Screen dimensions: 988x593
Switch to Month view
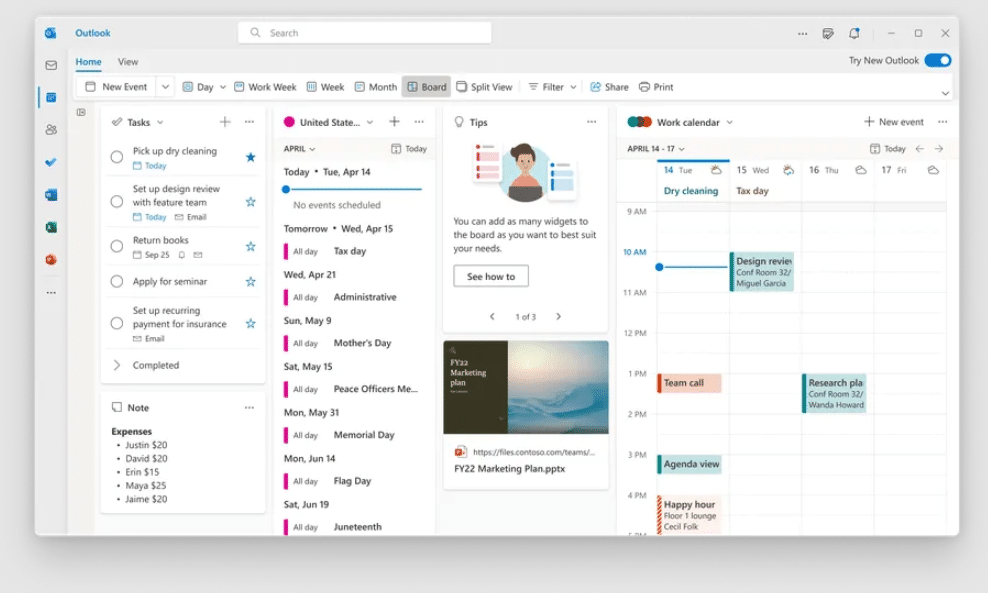pos(376,87)
